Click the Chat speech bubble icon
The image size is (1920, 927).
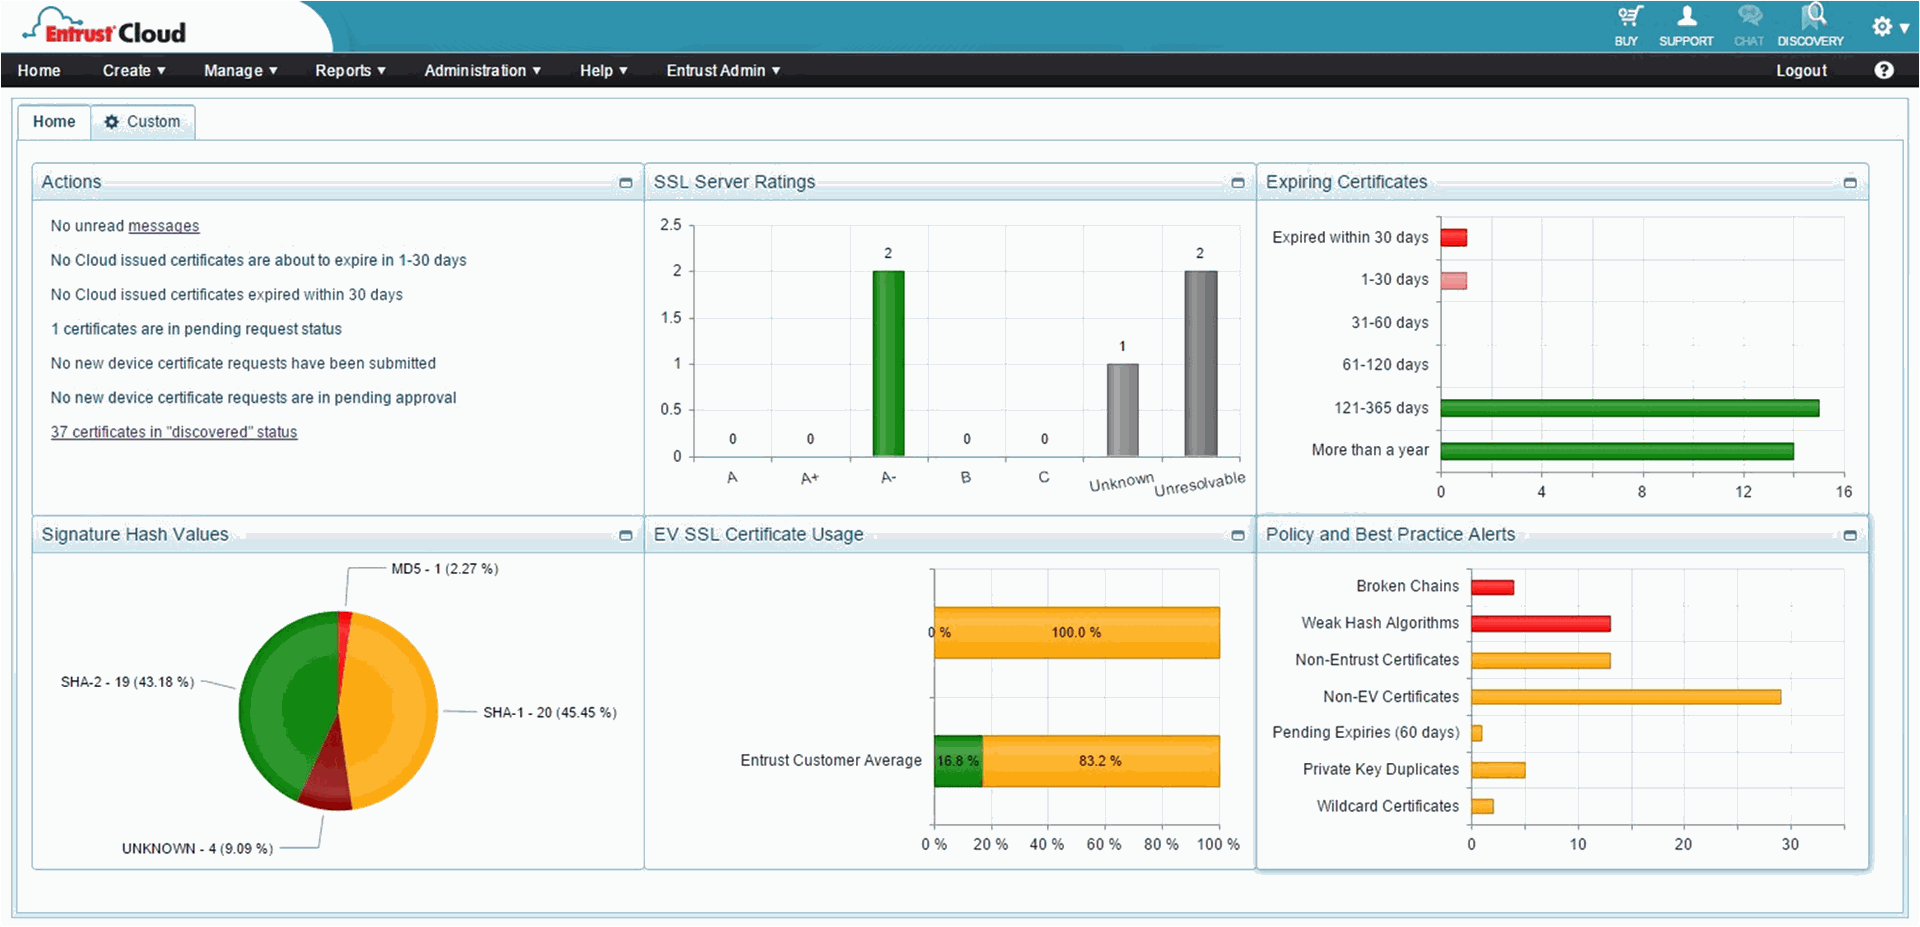[1749, 18]
